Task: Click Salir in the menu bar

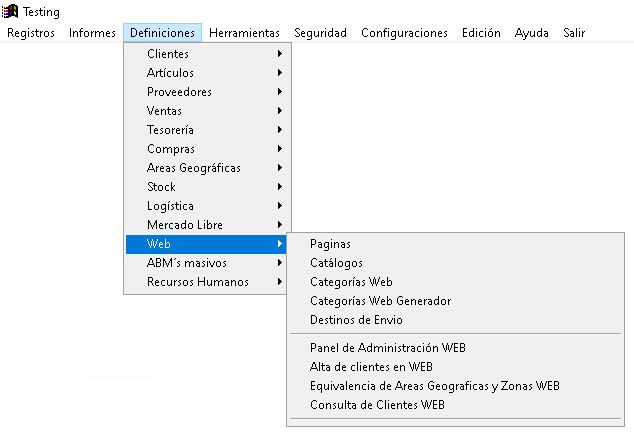Action: point(573,33)
